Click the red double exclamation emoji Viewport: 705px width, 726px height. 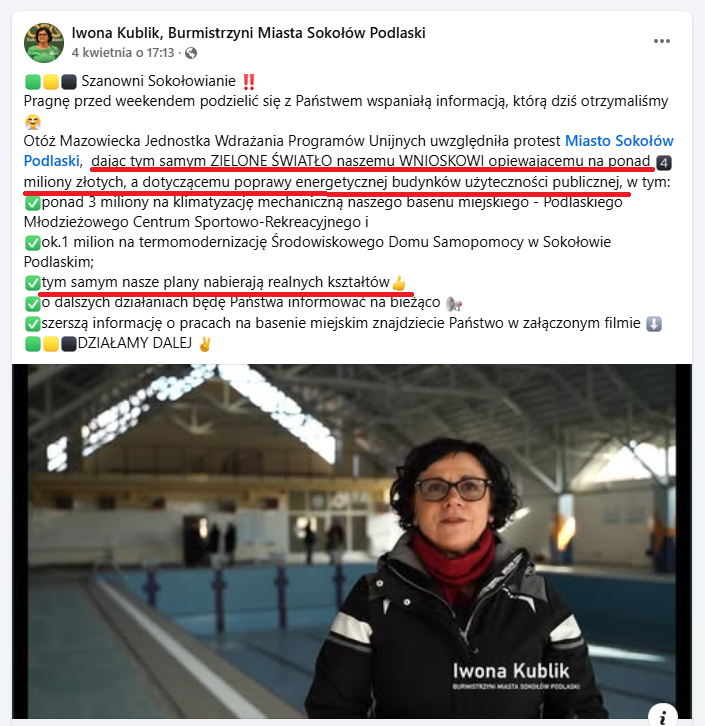pyautogui.click(x=249, y=81)
